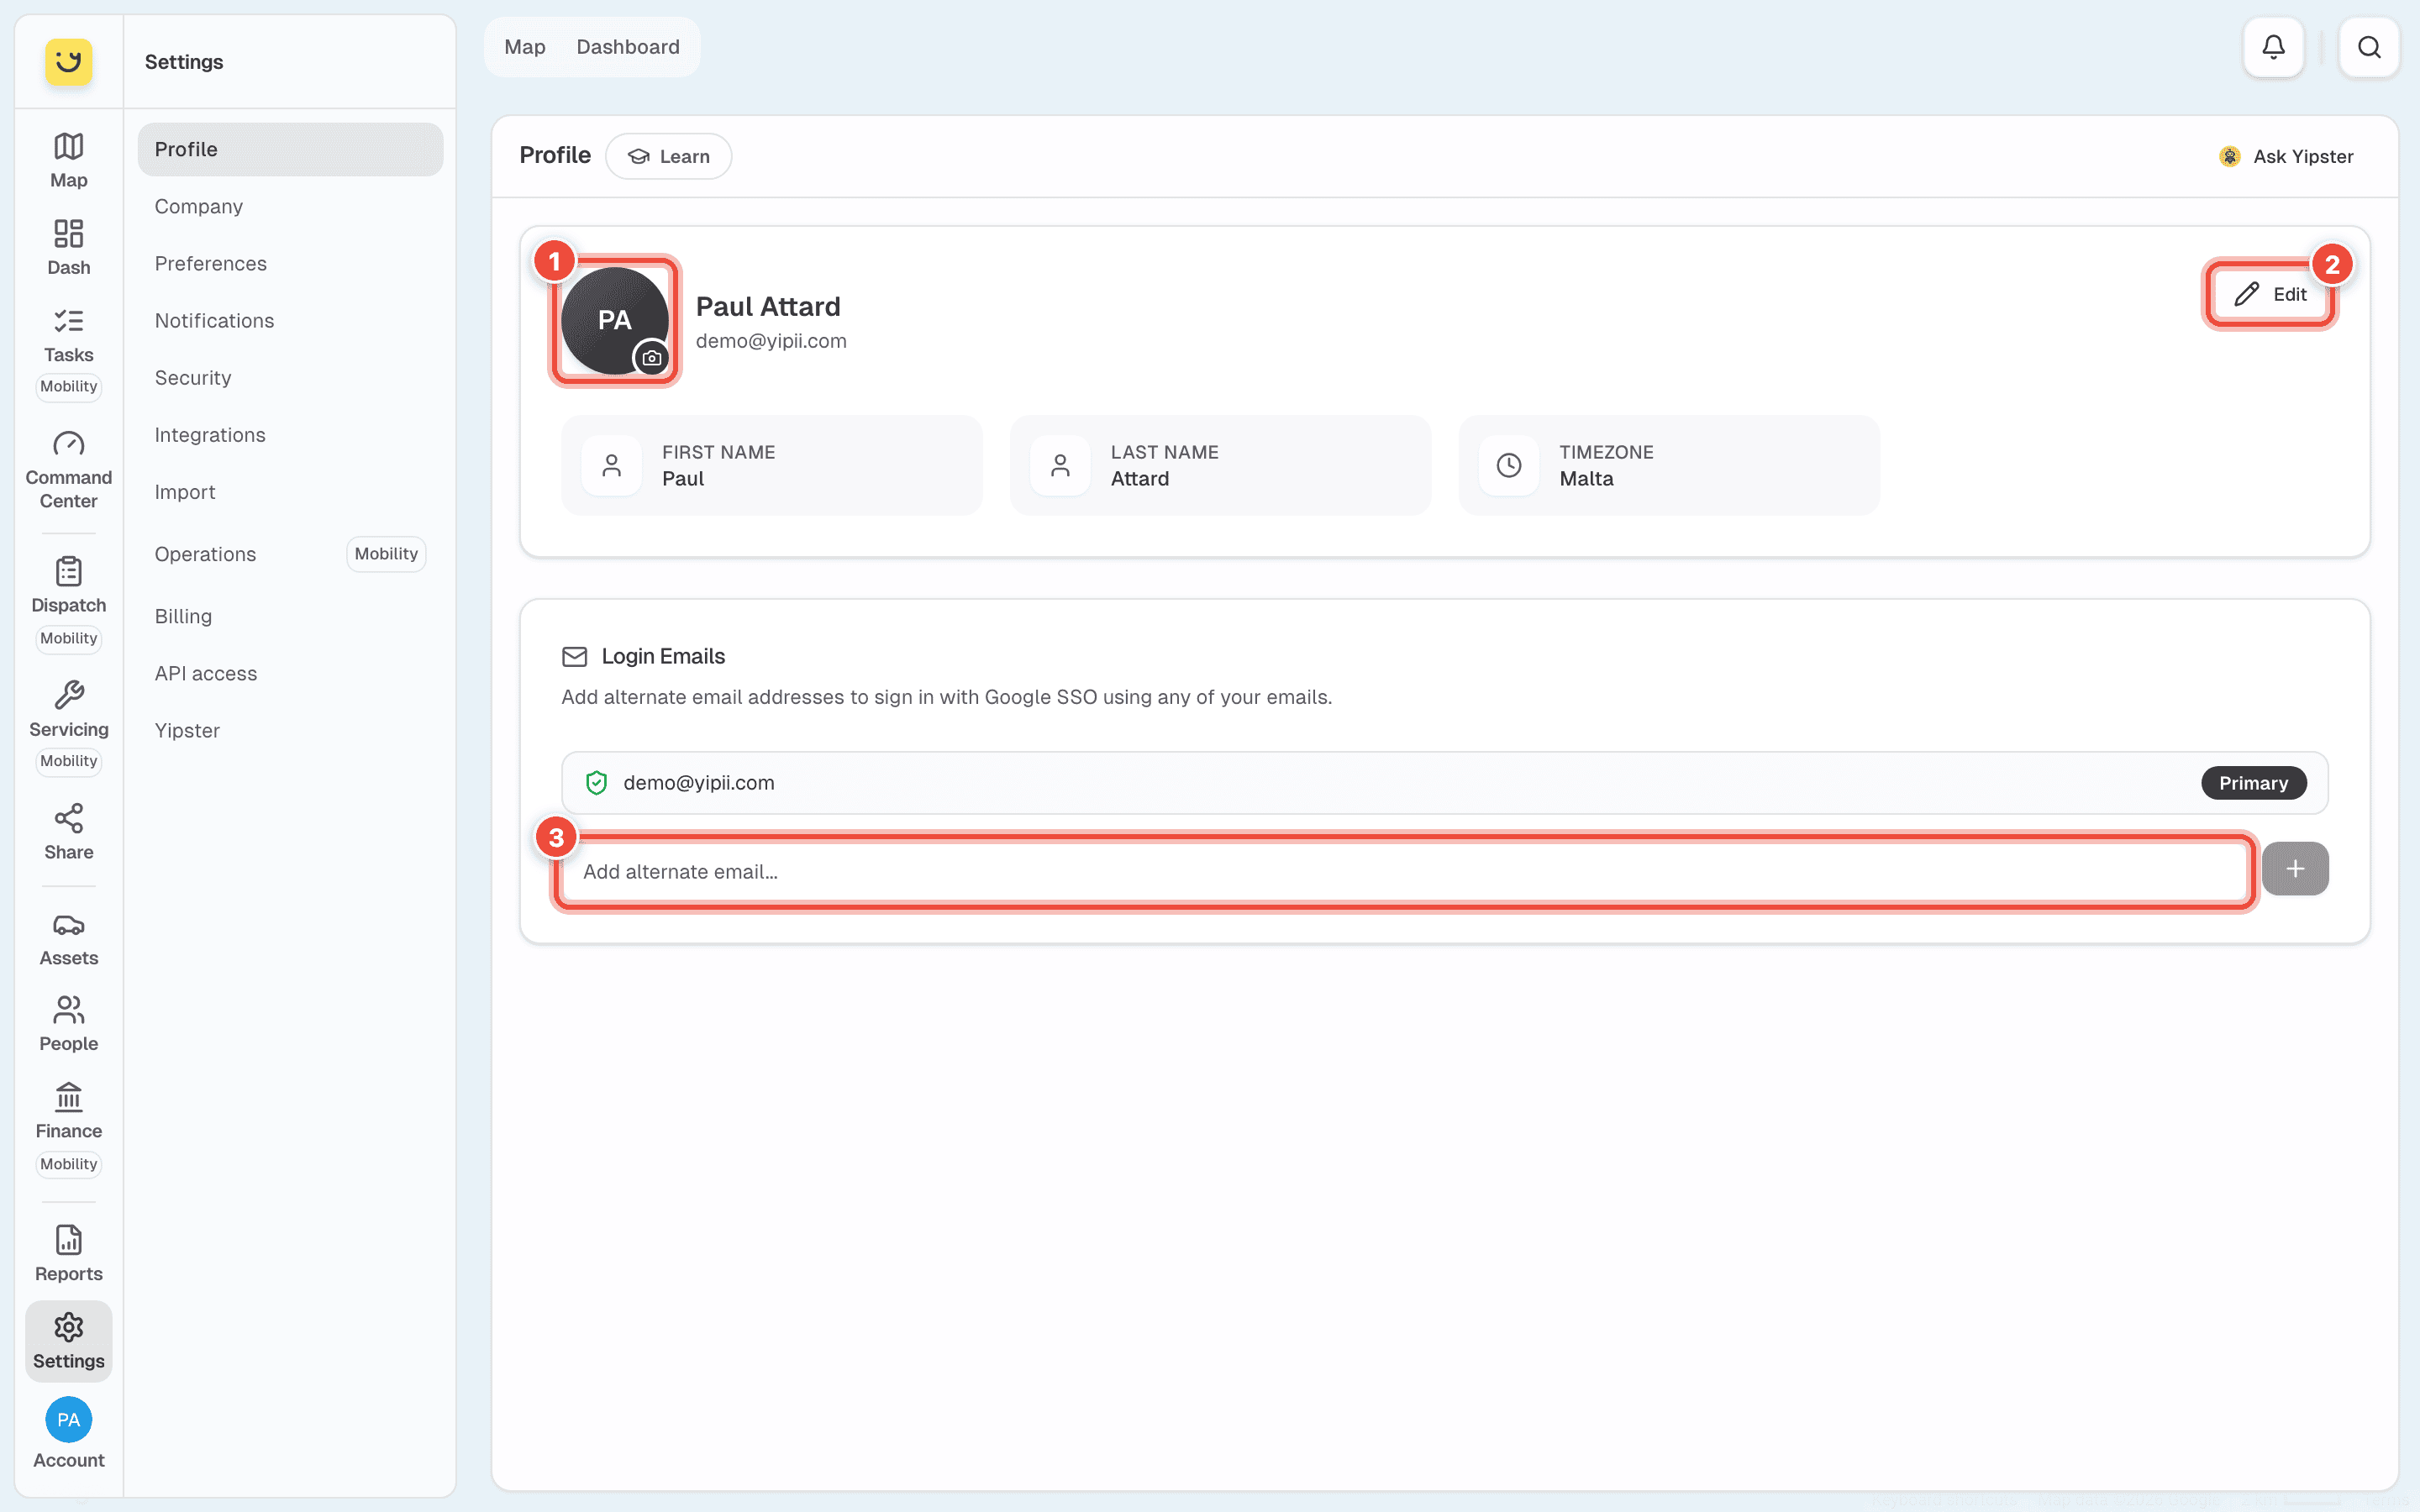Focus the Add alternate email field
The image size is (2420, 1512).
[1404, 871]
